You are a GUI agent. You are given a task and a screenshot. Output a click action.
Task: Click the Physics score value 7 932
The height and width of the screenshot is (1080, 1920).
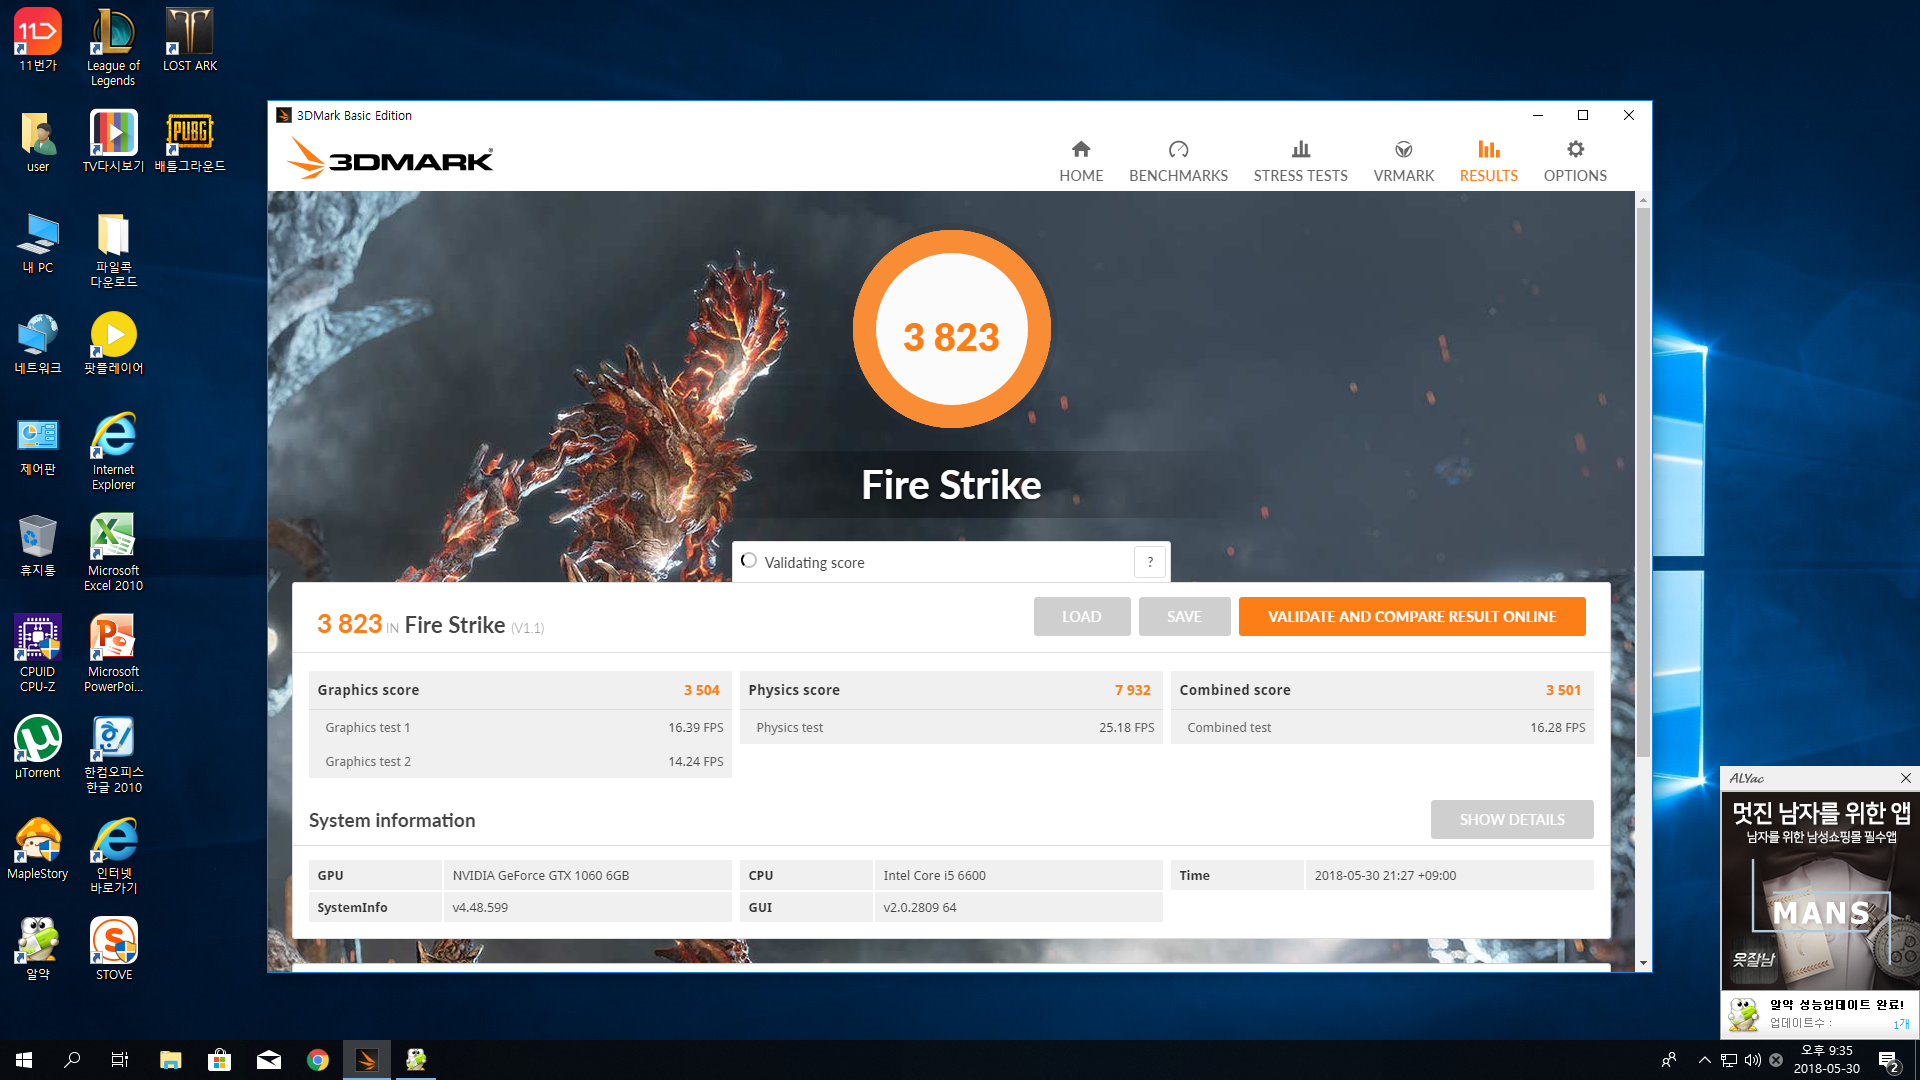[1132, 690]
